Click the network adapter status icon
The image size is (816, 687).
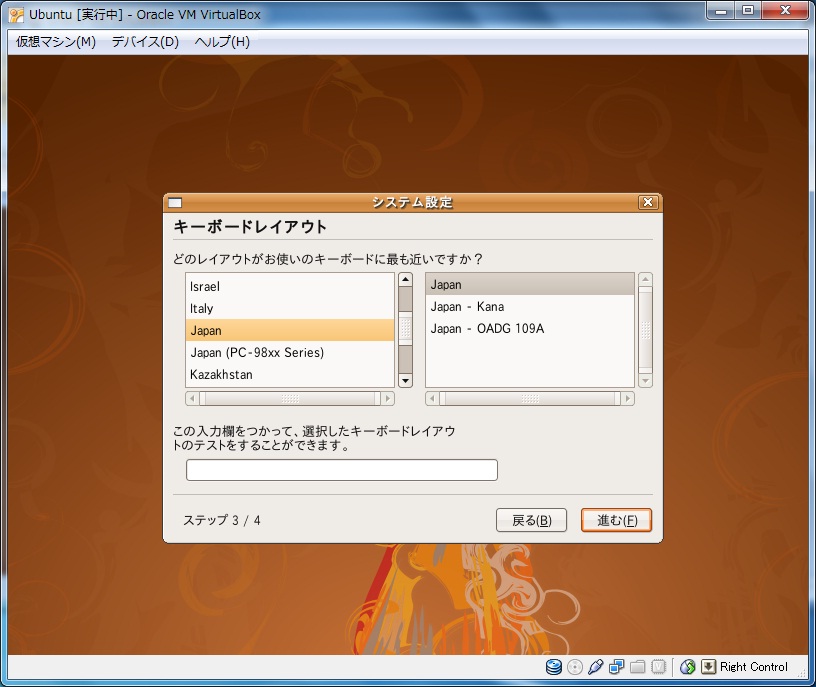click(617, 667)
